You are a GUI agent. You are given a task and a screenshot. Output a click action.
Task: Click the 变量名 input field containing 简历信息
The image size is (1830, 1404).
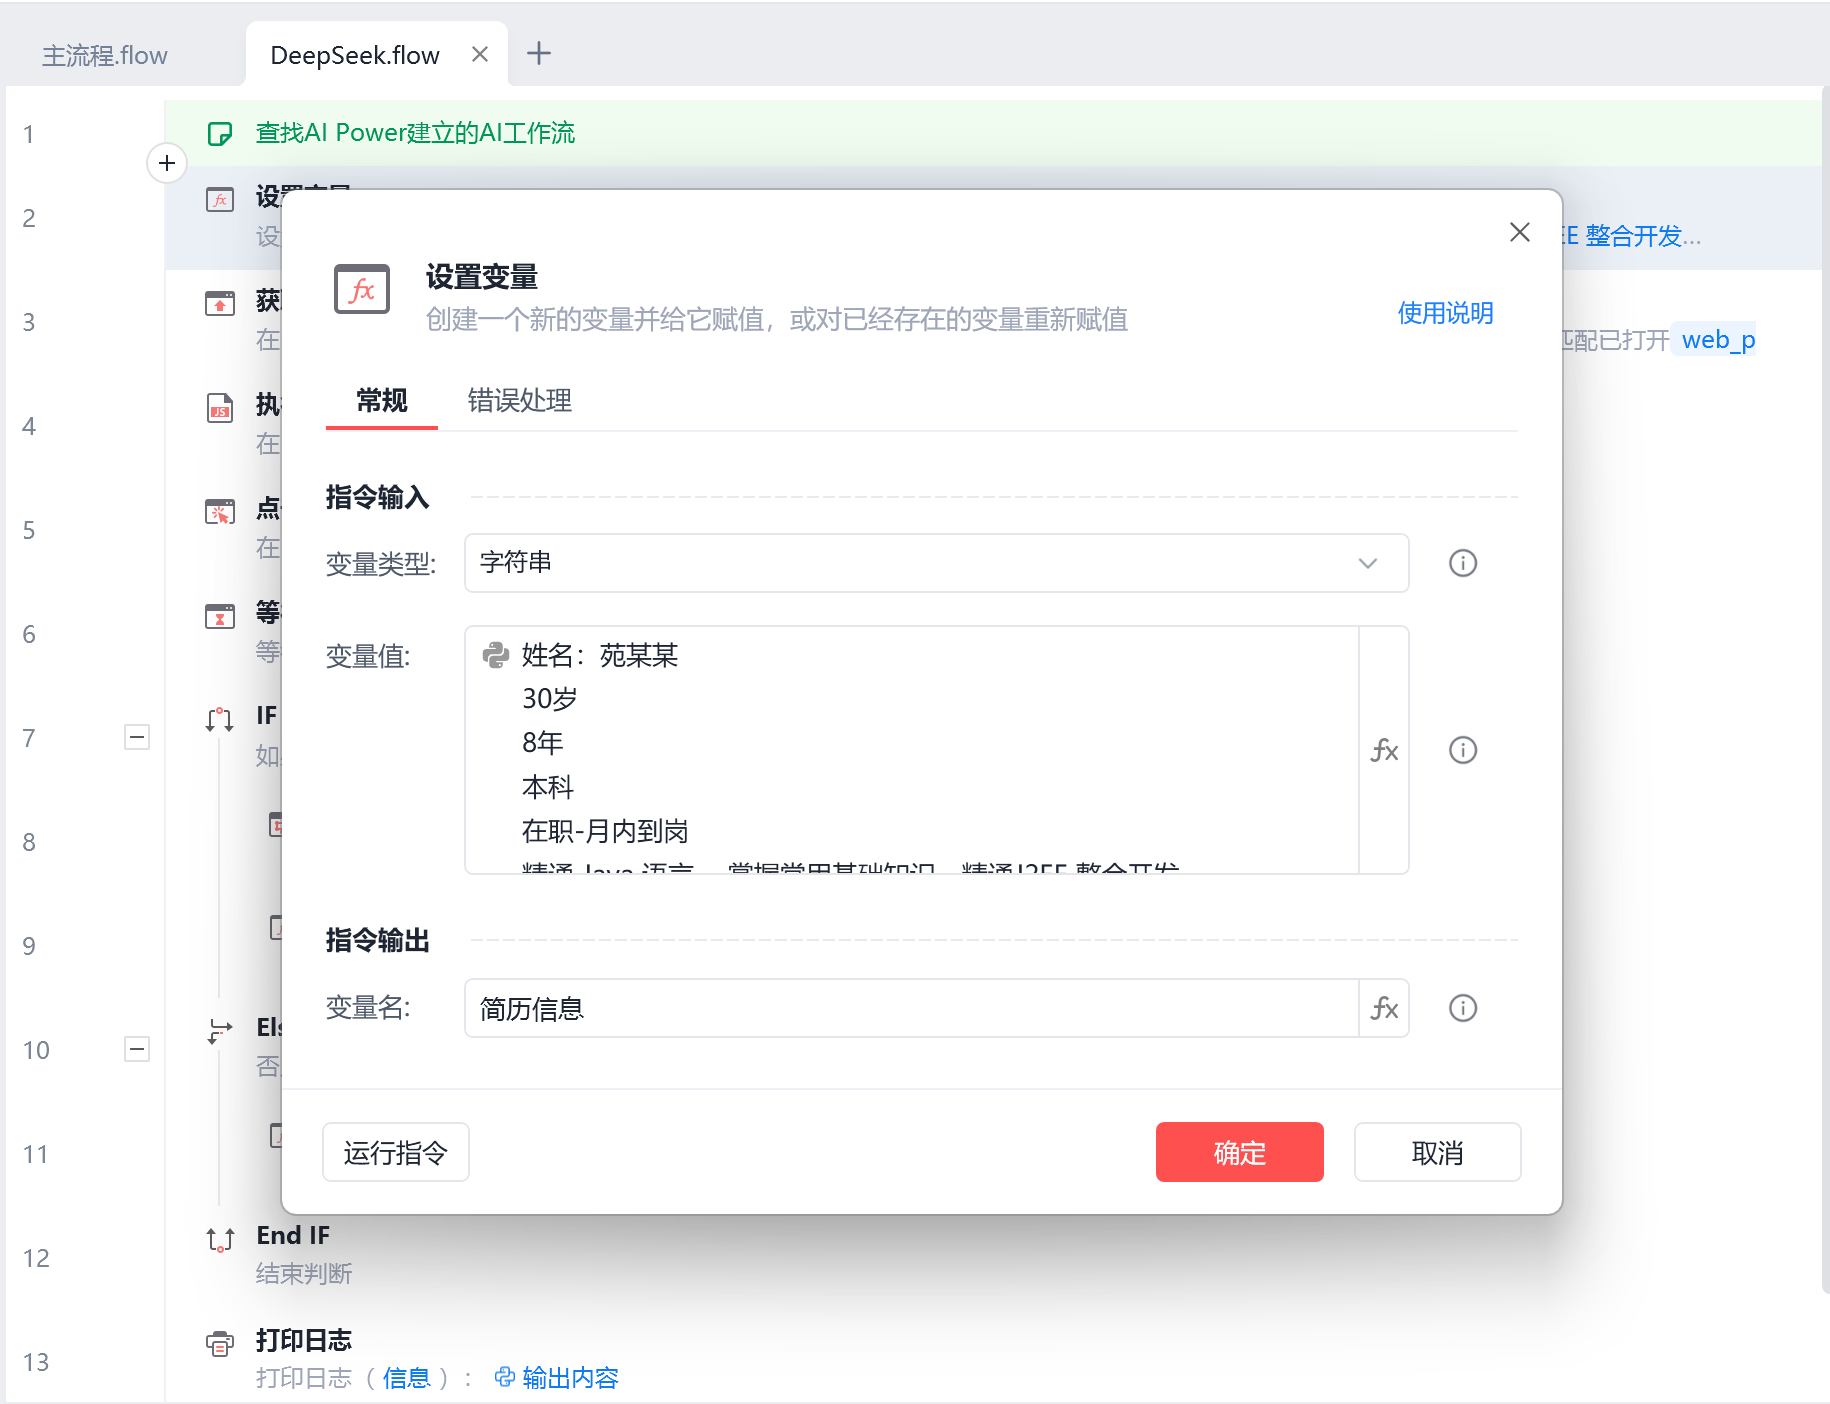click(912, 1008)
